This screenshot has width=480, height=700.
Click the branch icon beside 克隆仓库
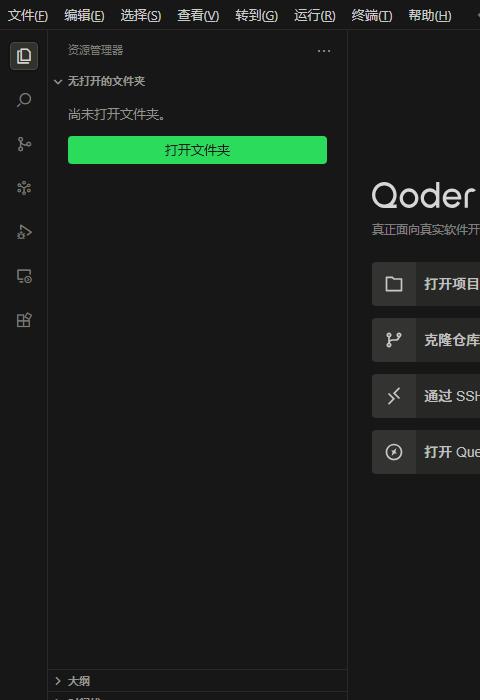pos(394,340)
